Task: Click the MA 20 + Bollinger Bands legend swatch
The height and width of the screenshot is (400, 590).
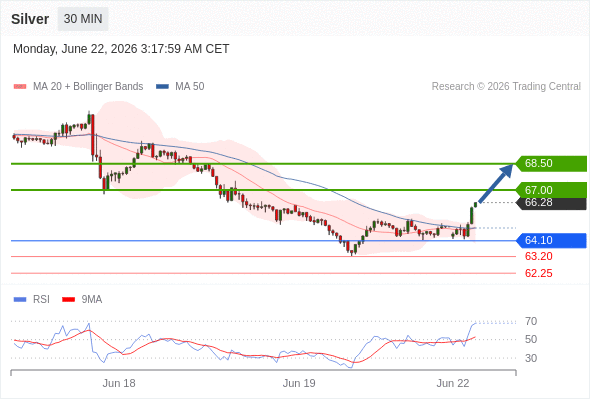Action: click(20, 87)
